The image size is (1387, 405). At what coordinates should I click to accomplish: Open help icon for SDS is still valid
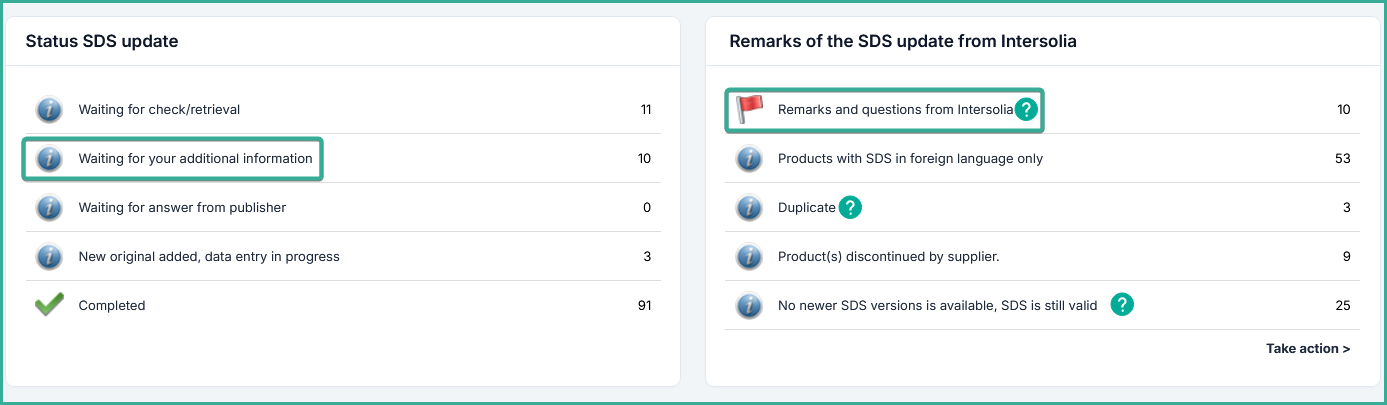[1123, 305]
